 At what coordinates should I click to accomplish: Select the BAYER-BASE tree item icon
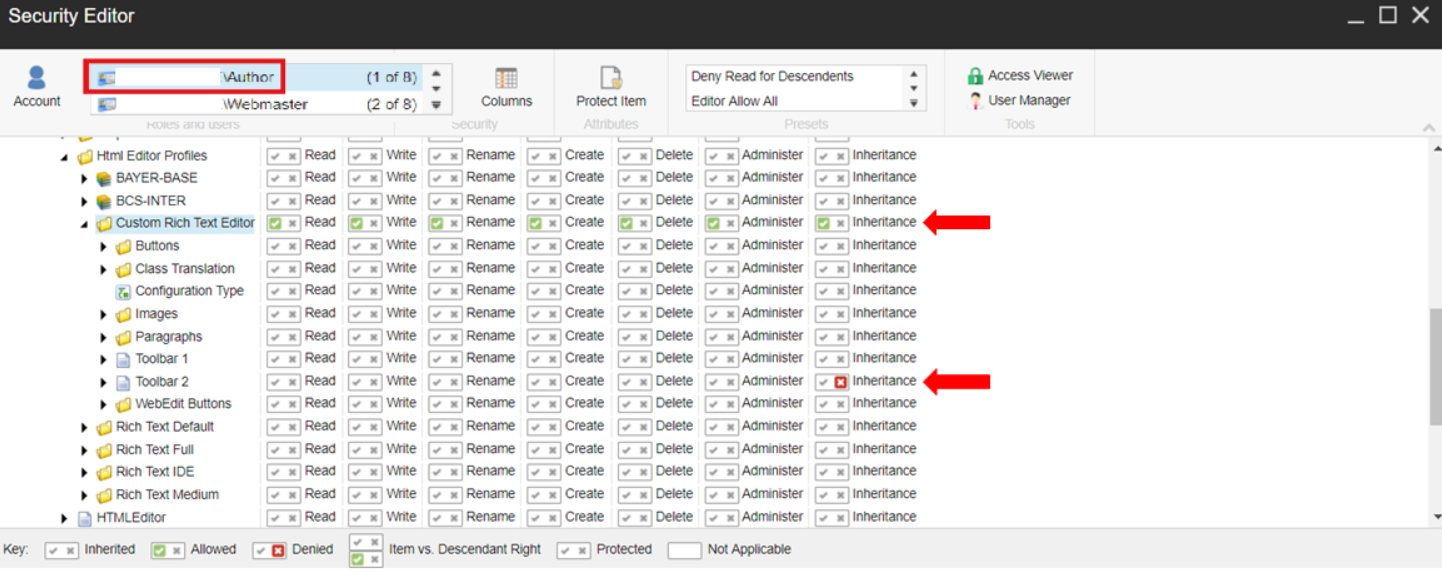104,179
